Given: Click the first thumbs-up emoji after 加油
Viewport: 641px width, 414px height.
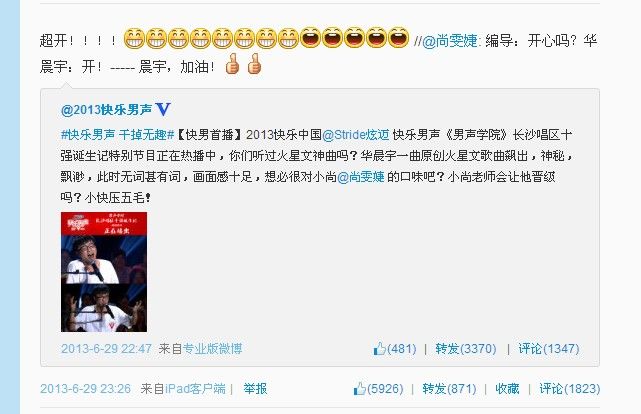Looking at the screenshot, I should pos(233,64).
